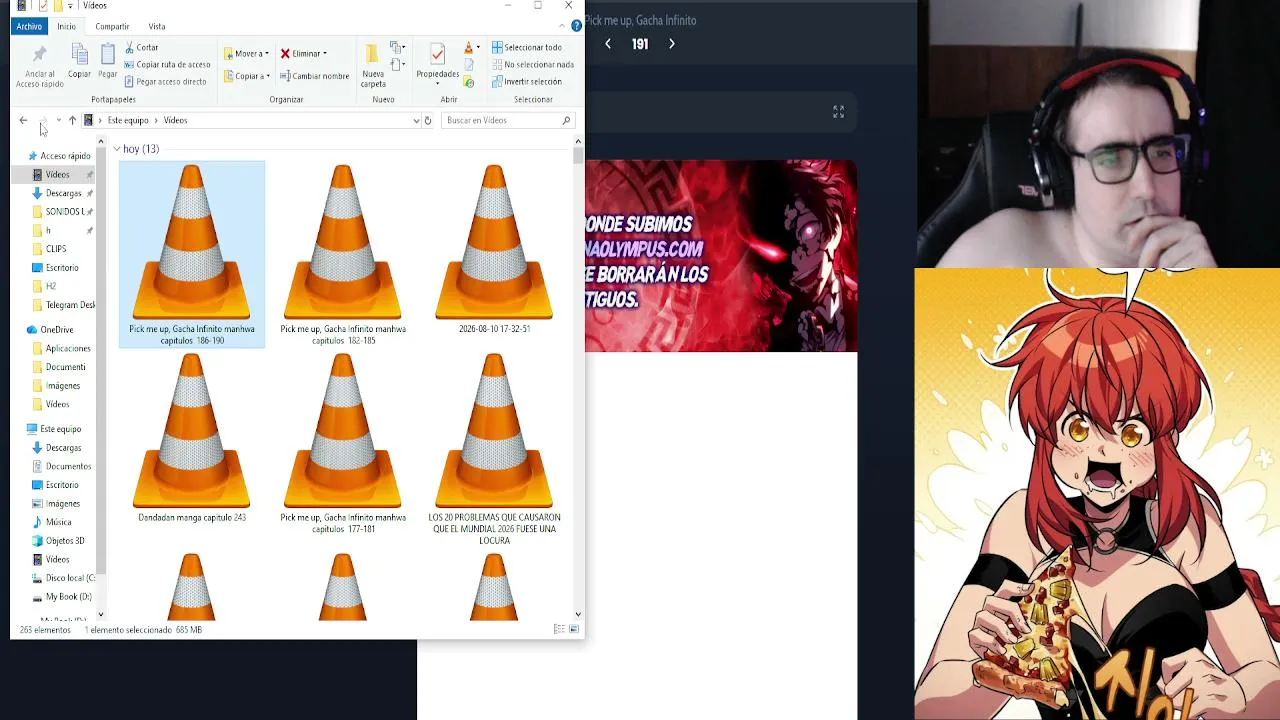Open the Archivo menu
Image resolution: width=1280 pixels, height=720 pixels.
[29, 26]
